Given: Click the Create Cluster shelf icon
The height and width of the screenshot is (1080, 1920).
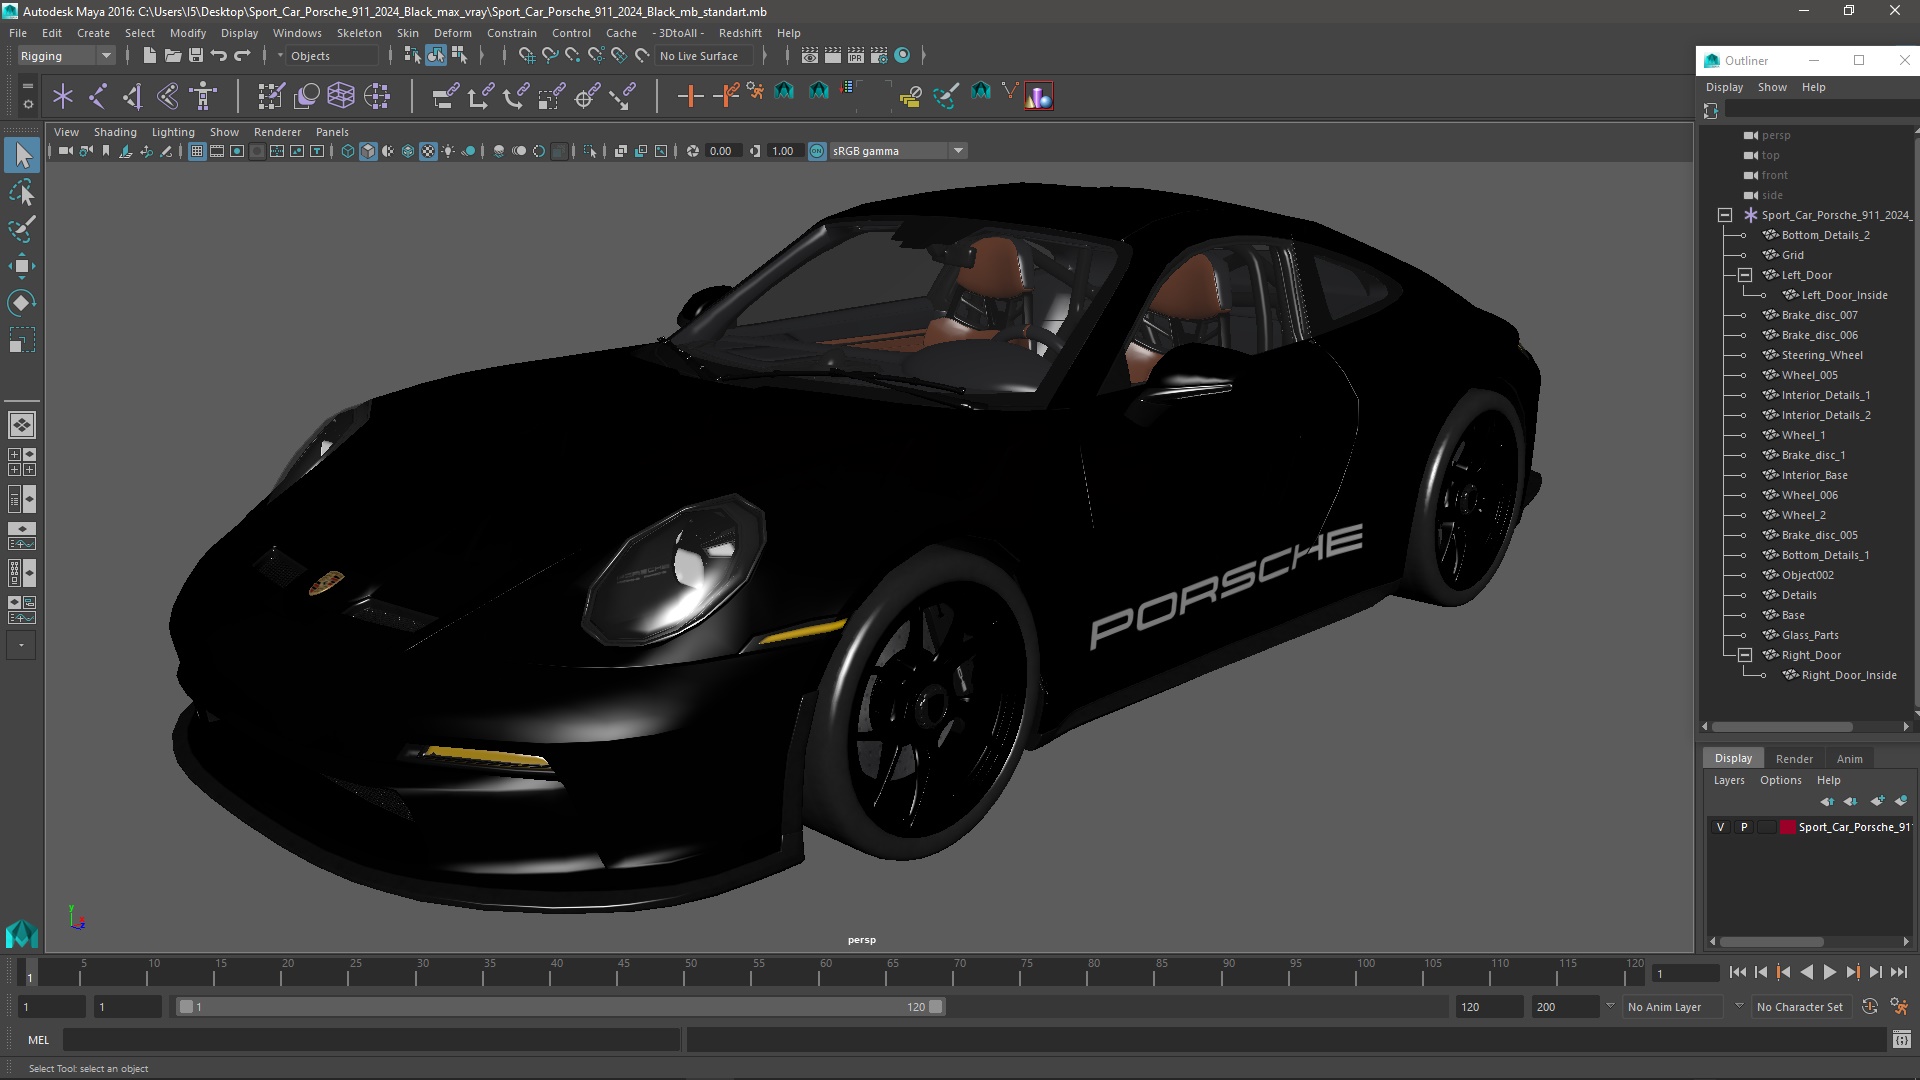Looking at the screenshot, I should (x=377, y=96).
